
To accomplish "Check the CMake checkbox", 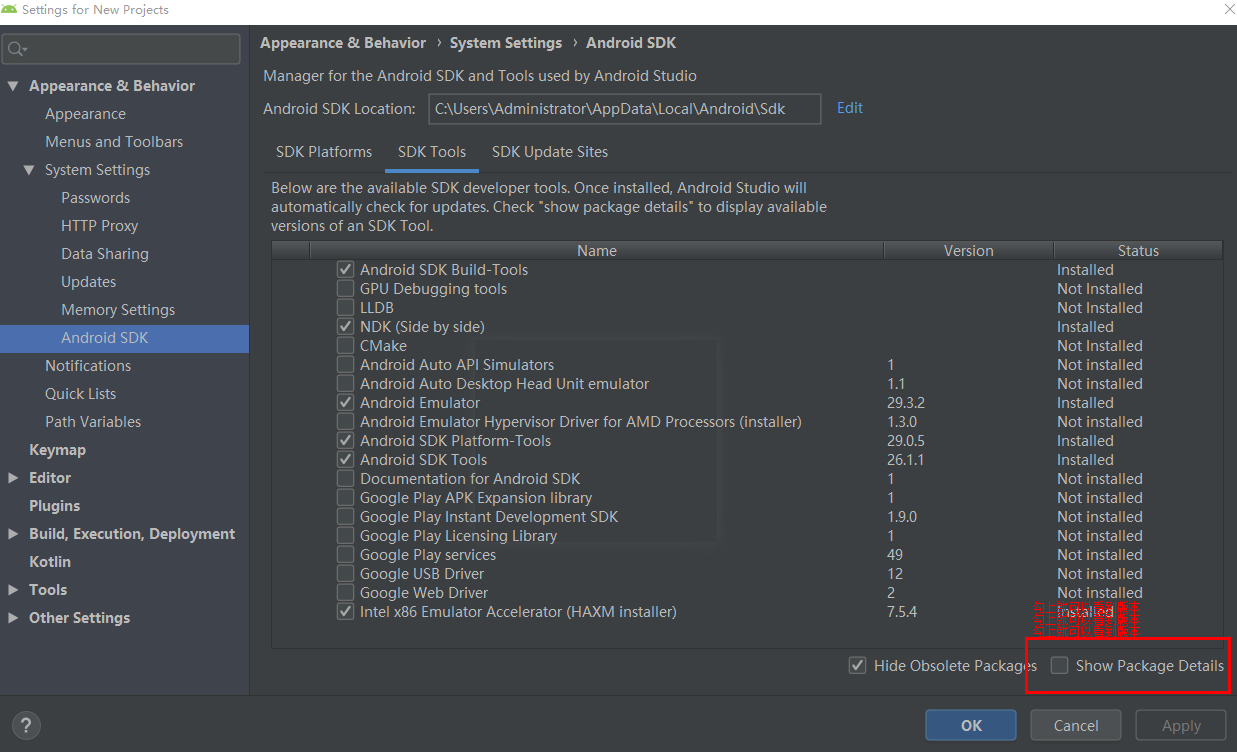I will pyautogui.click(x=345, y=346).
